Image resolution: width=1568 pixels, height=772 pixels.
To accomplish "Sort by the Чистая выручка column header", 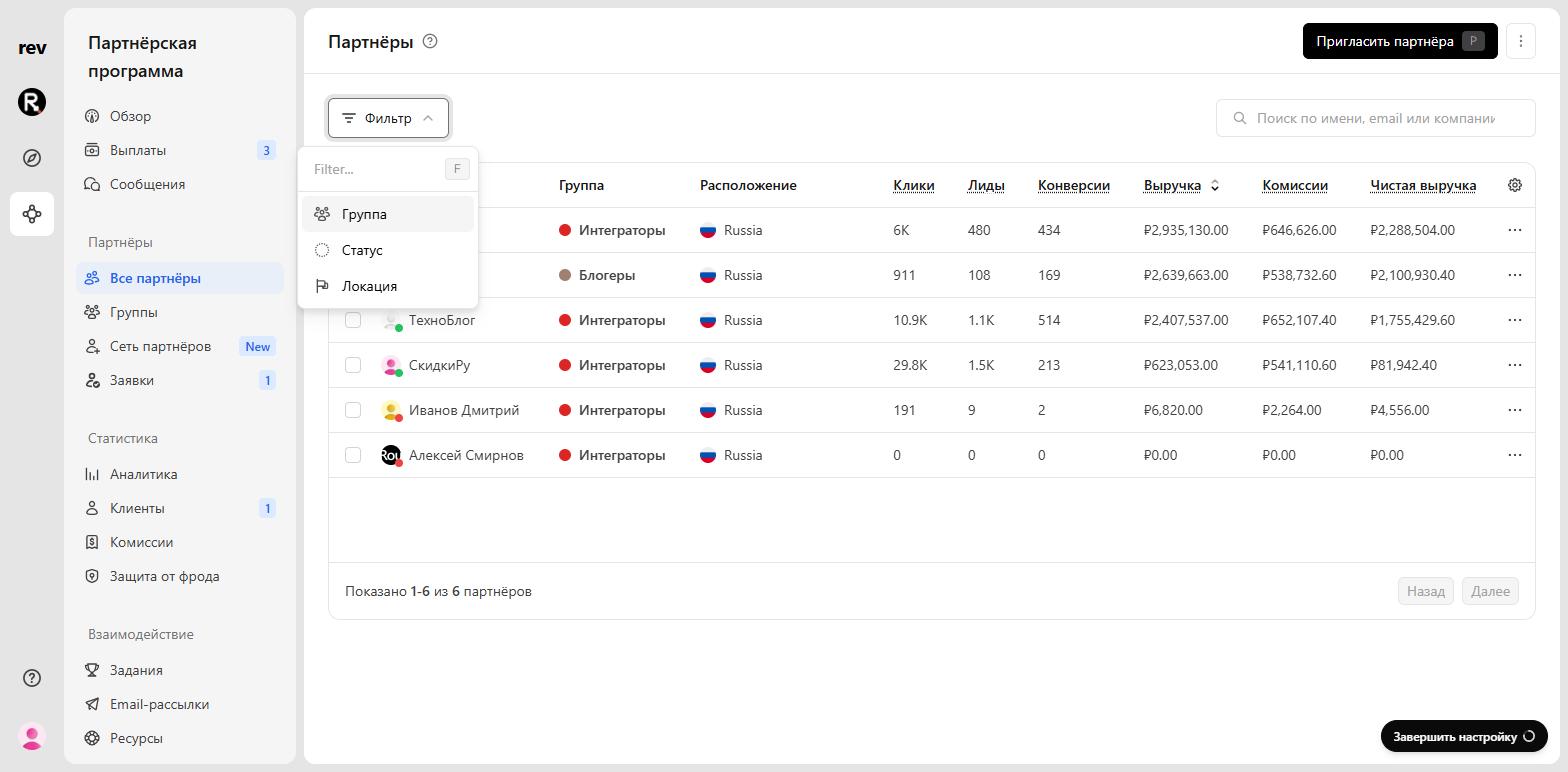I will coord(1423,185).
